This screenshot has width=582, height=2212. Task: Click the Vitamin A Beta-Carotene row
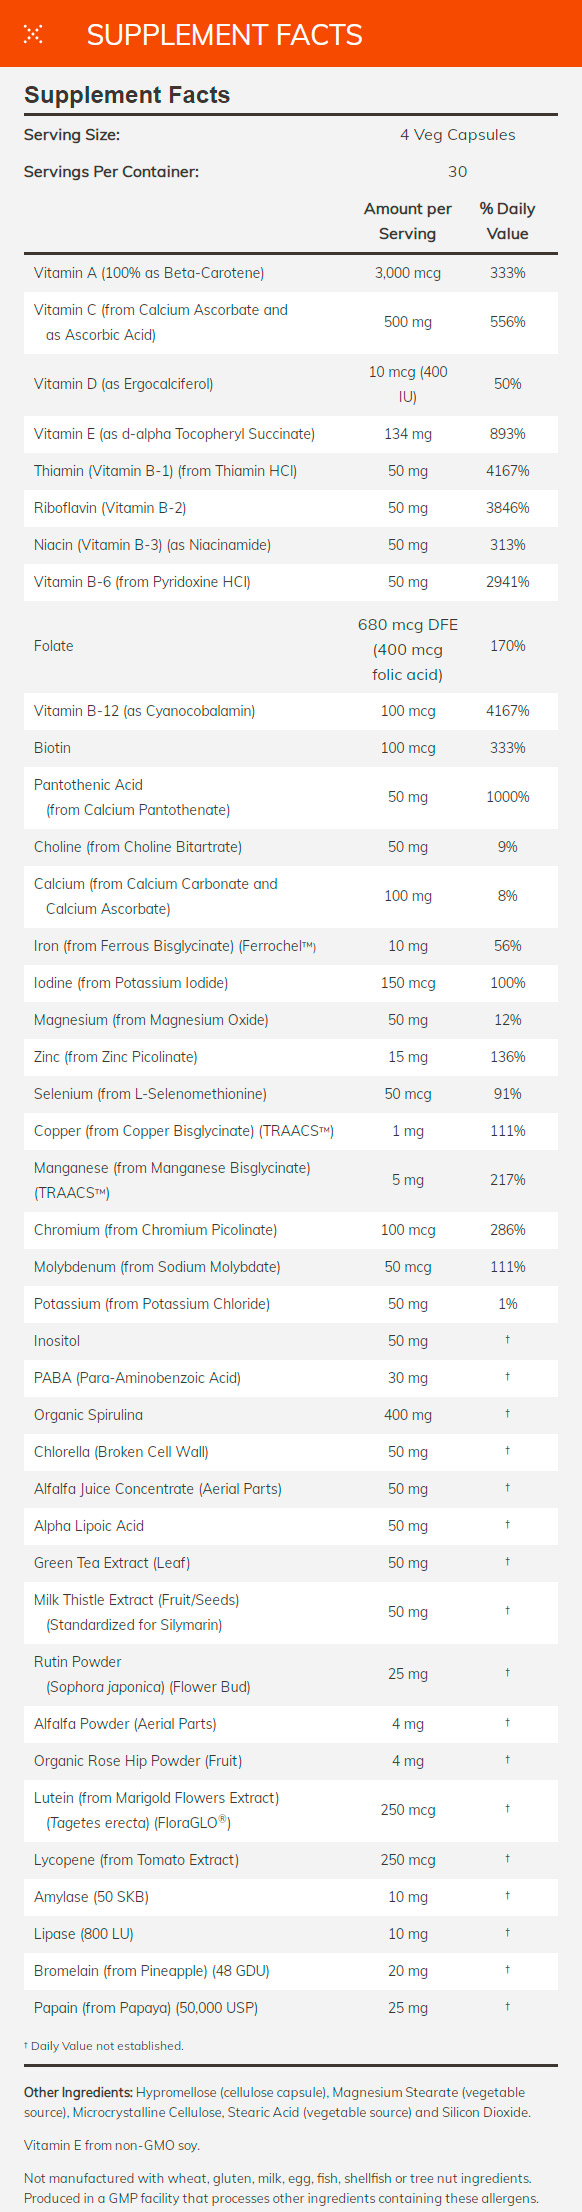click(291, 273)
